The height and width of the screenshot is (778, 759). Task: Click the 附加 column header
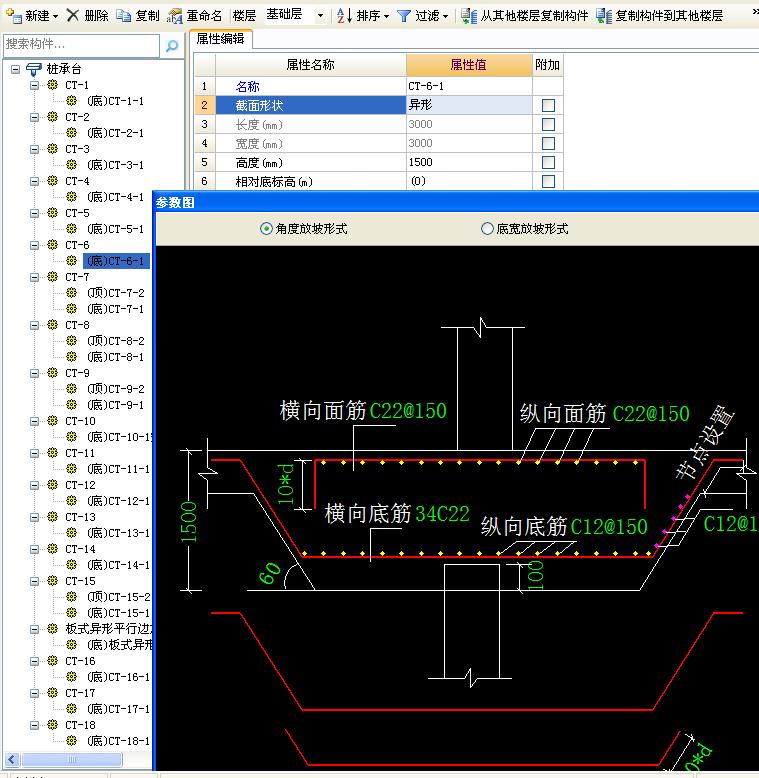click(x=548, y=65)
